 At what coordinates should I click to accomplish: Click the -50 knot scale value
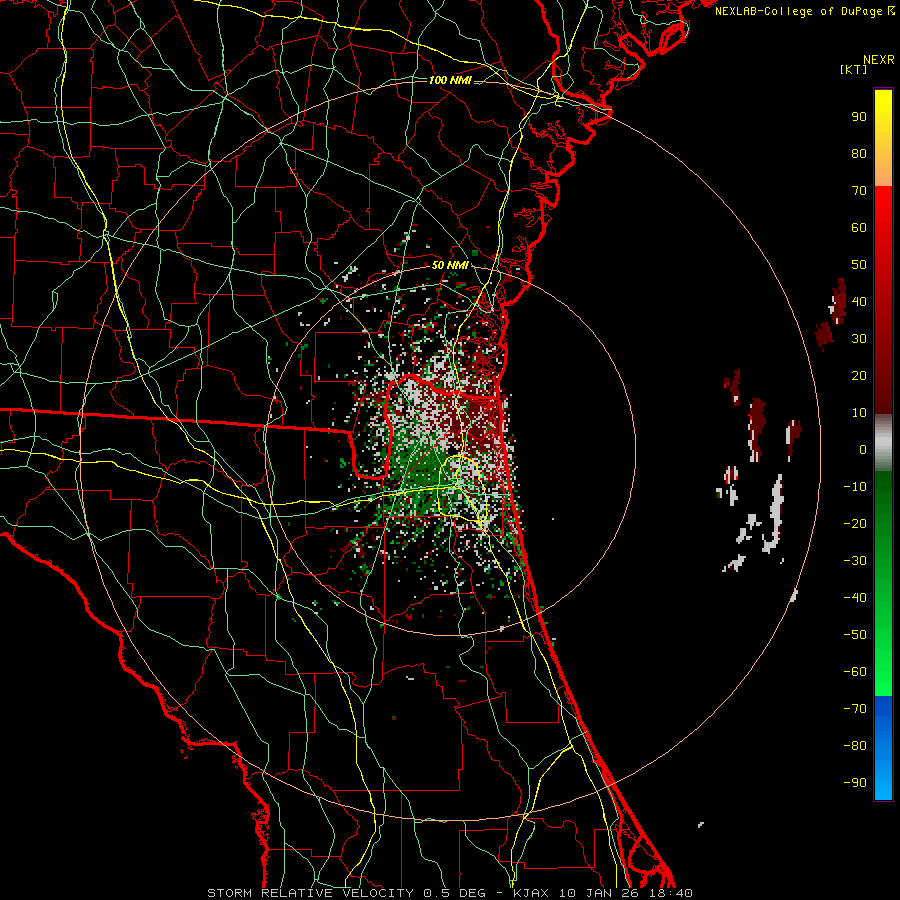tap(855, 635)
